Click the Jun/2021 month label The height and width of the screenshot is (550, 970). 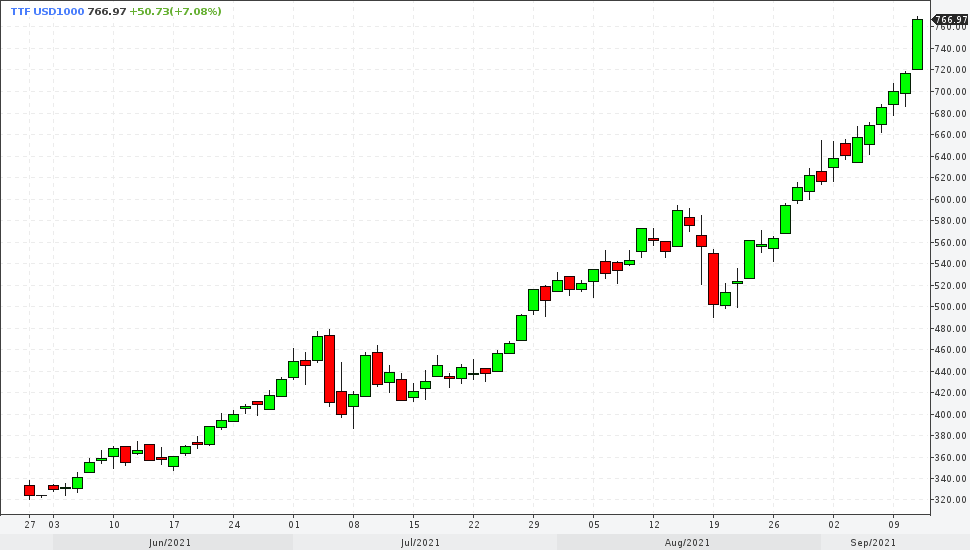pyautogui.click(x=170, y=543)
